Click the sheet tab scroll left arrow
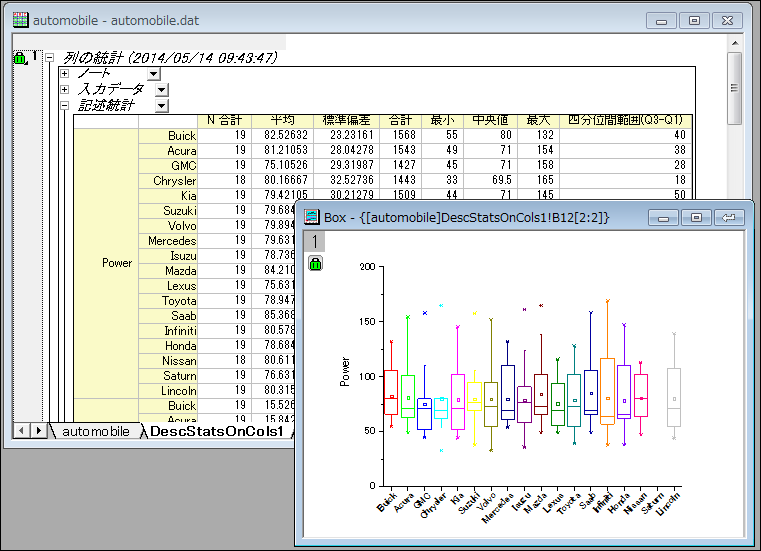761x551 pixels. tap(21, 430)
